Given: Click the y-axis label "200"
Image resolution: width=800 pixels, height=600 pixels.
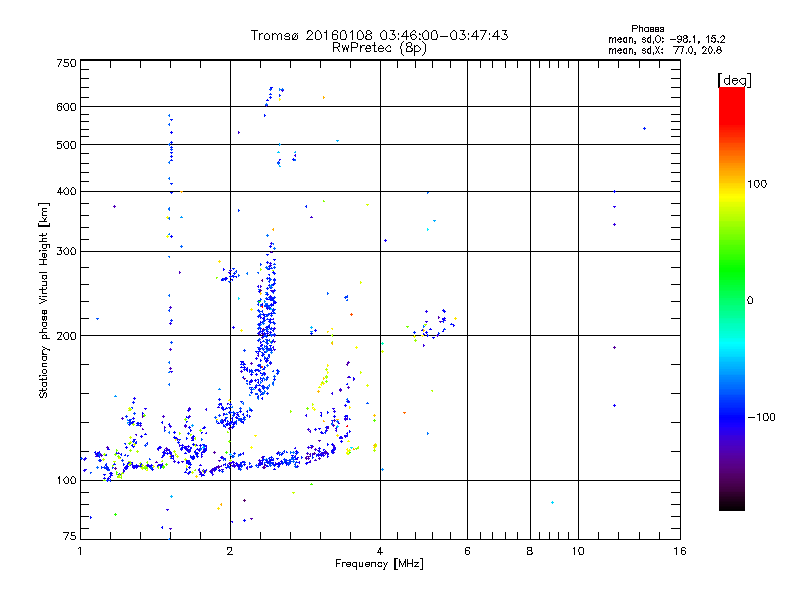Looking at the screenshot, I should tap(66, 336).
